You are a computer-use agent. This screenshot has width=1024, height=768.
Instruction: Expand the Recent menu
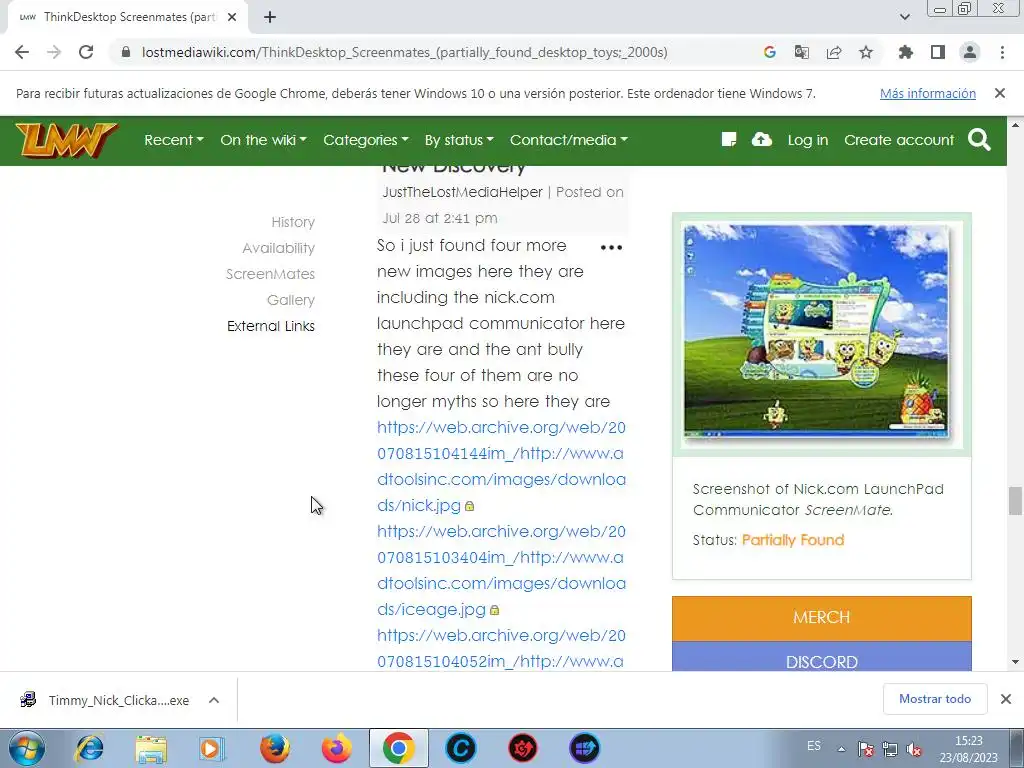(x=174, y=140)
